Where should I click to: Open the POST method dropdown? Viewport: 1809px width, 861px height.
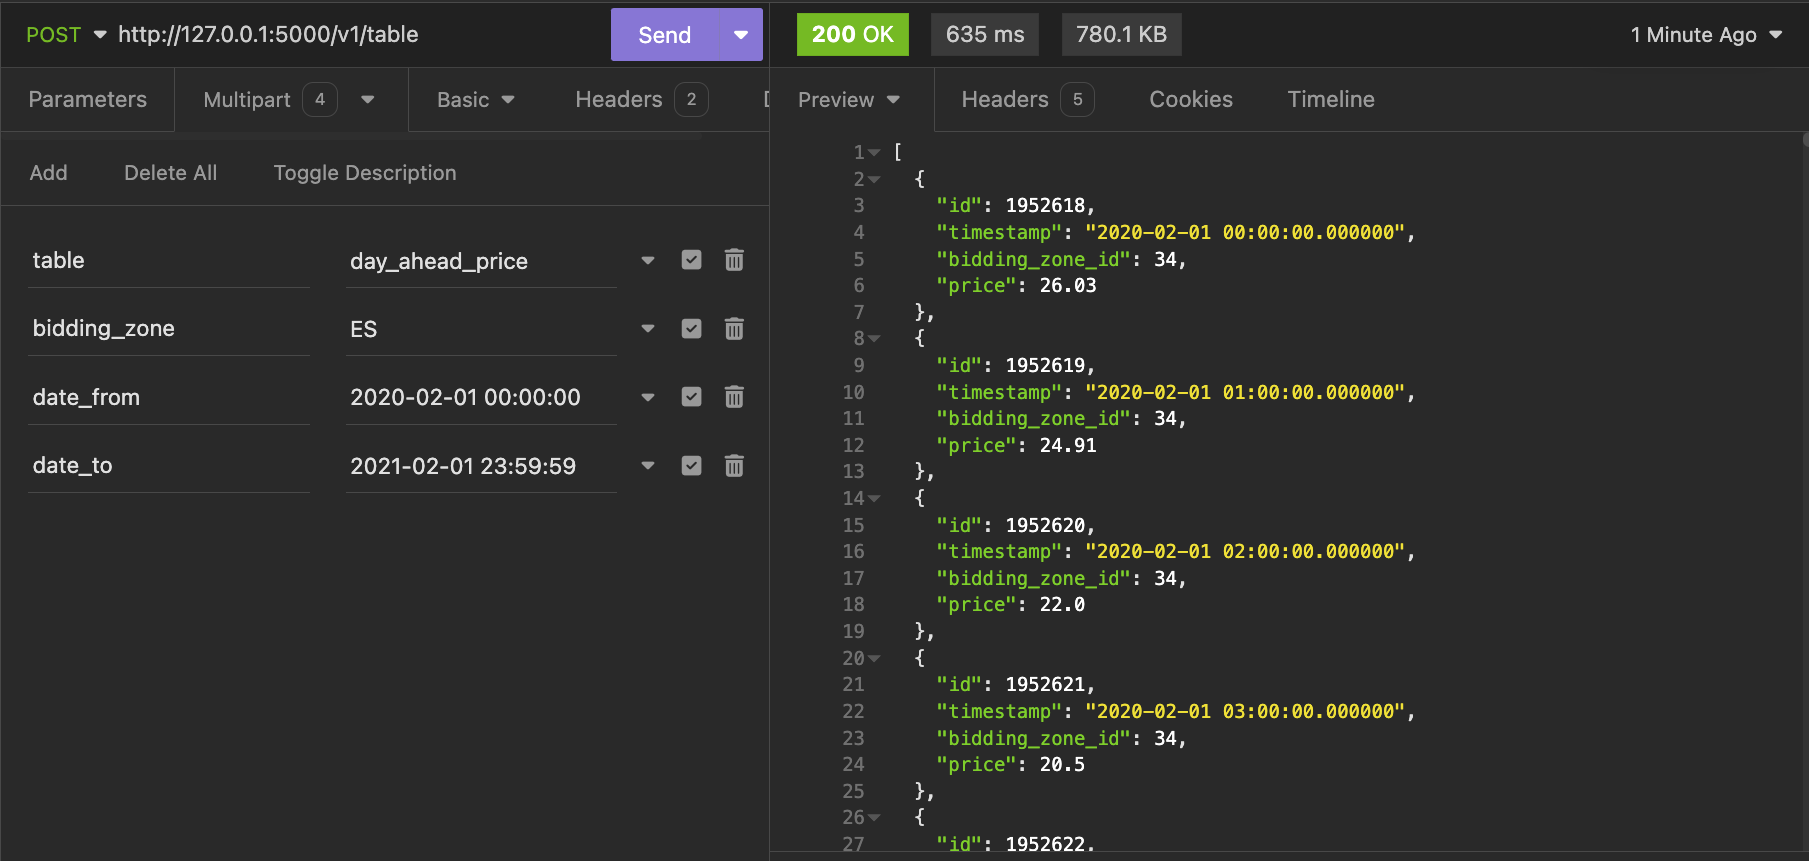pos(66,34)
